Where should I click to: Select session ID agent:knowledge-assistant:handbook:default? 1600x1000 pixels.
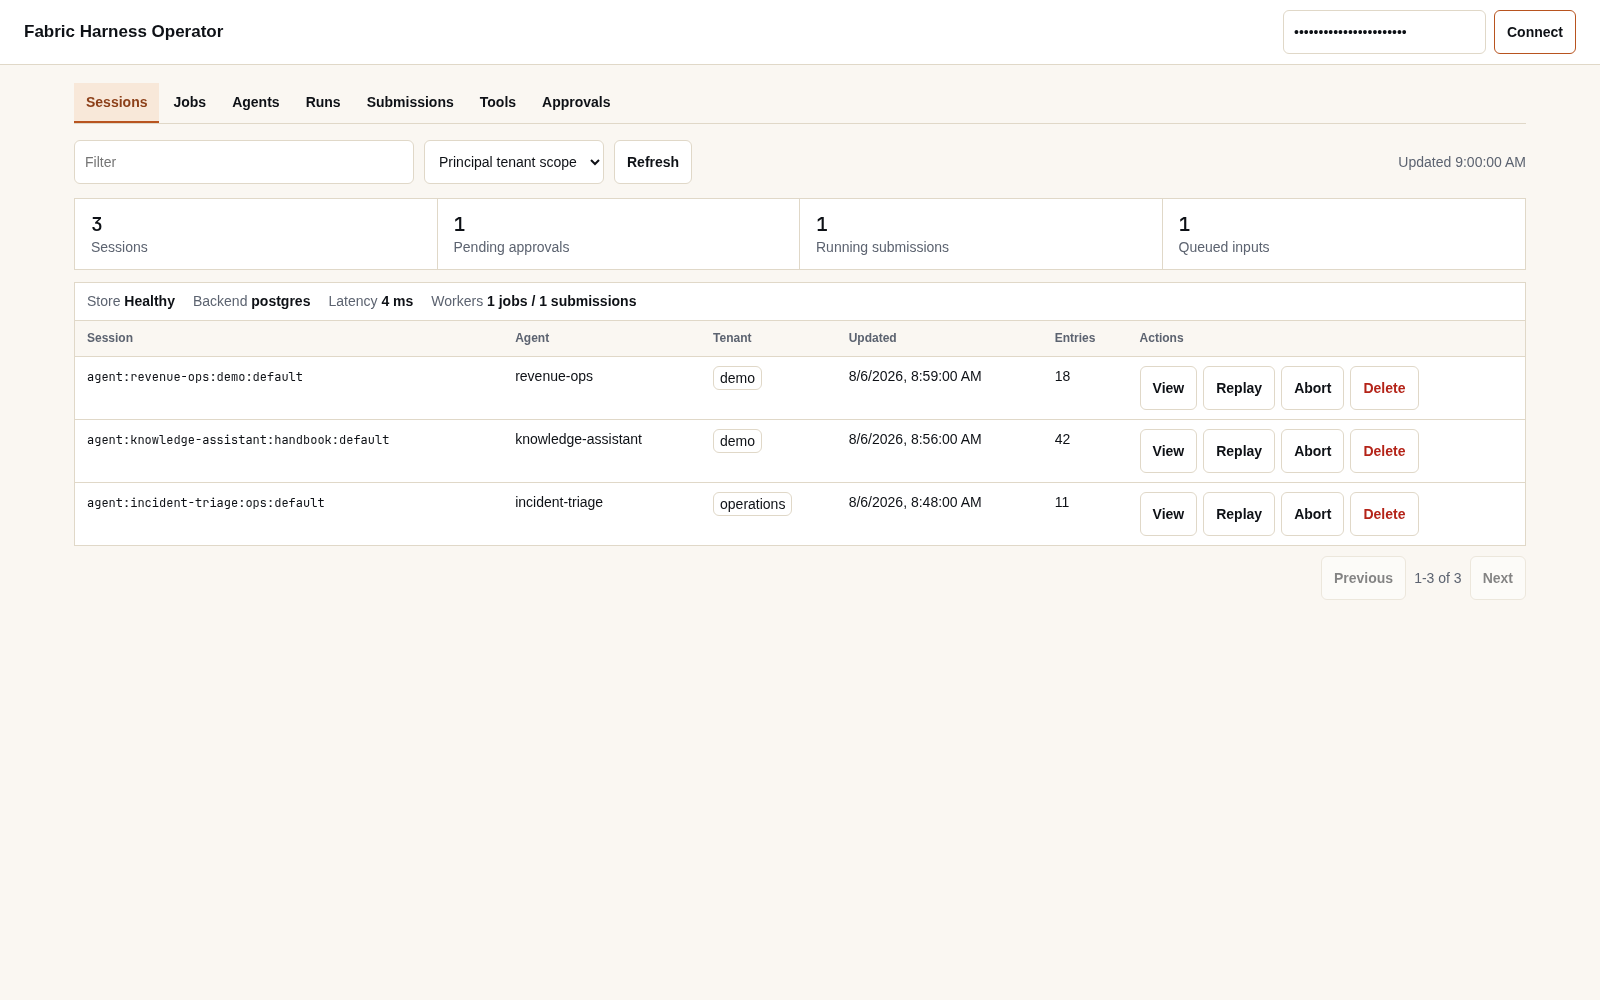coord(238,440)
